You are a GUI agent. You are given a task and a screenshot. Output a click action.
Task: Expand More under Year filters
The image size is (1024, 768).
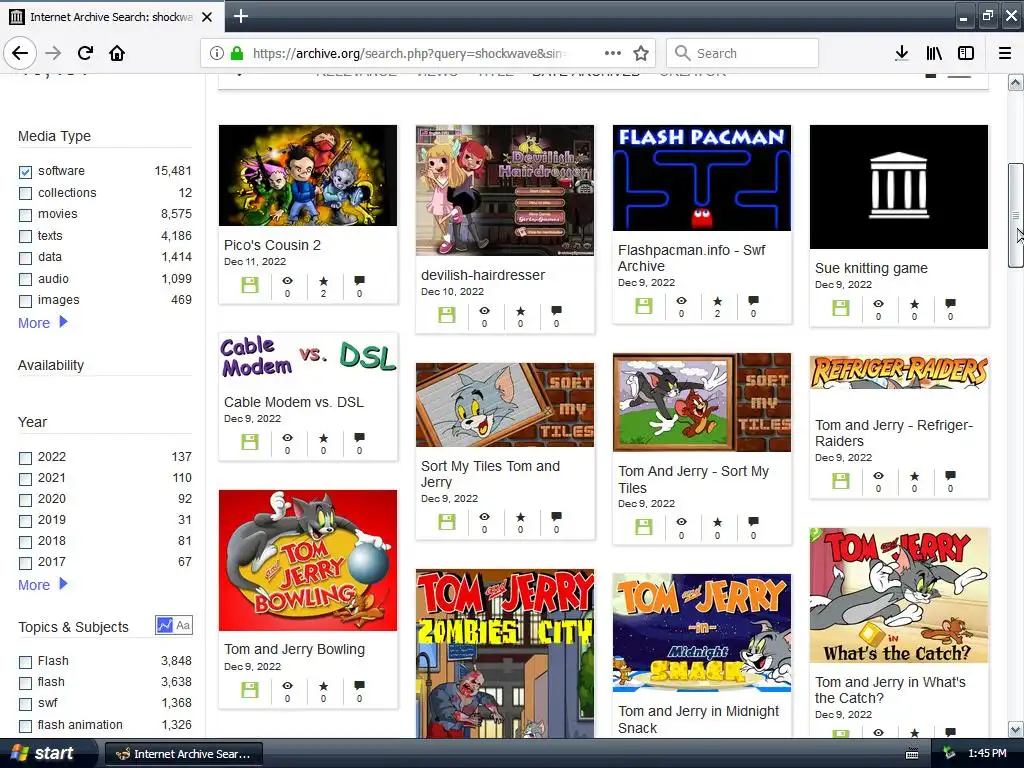(42, 584)
